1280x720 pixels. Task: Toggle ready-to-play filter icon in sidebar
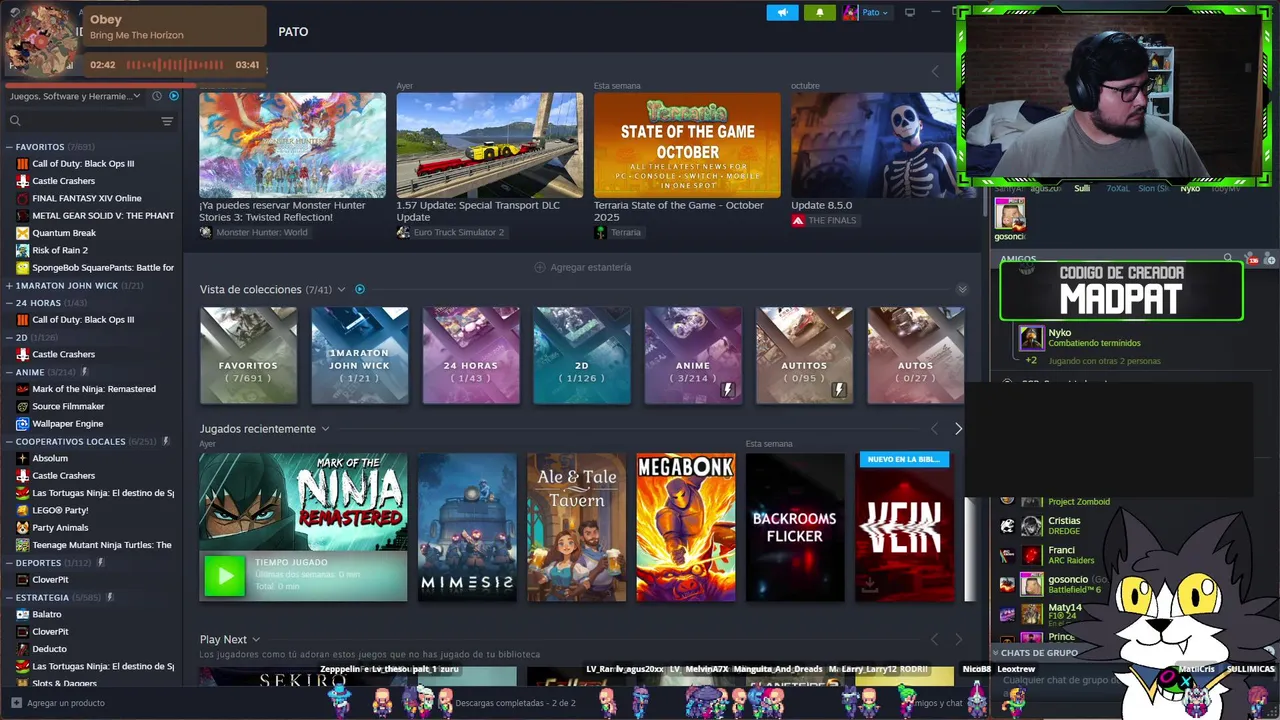point(174,96)
